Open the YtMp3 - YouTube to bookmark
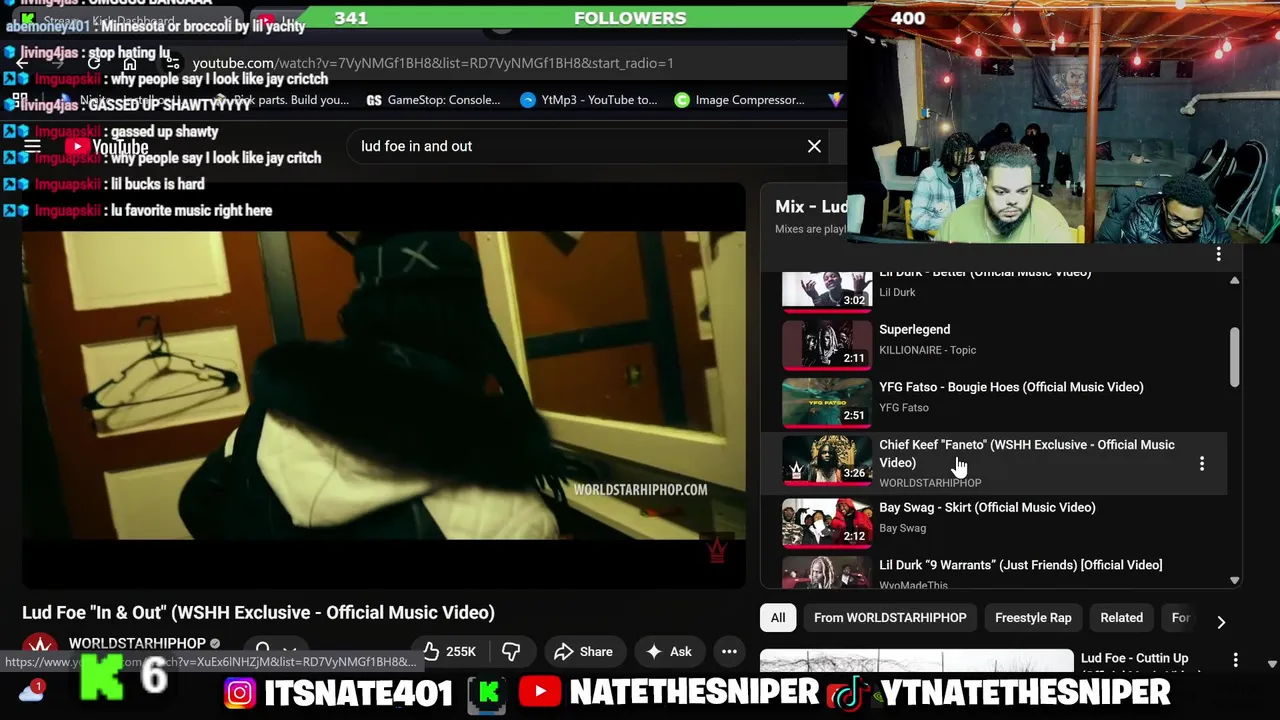 tap(588, 100)
